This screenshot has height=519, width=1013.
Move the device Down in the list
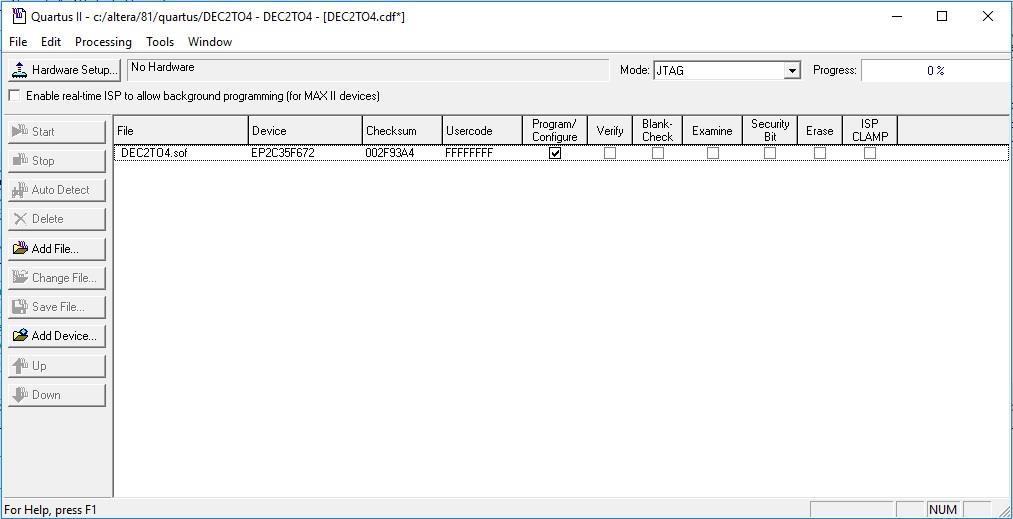pos(56,394)
